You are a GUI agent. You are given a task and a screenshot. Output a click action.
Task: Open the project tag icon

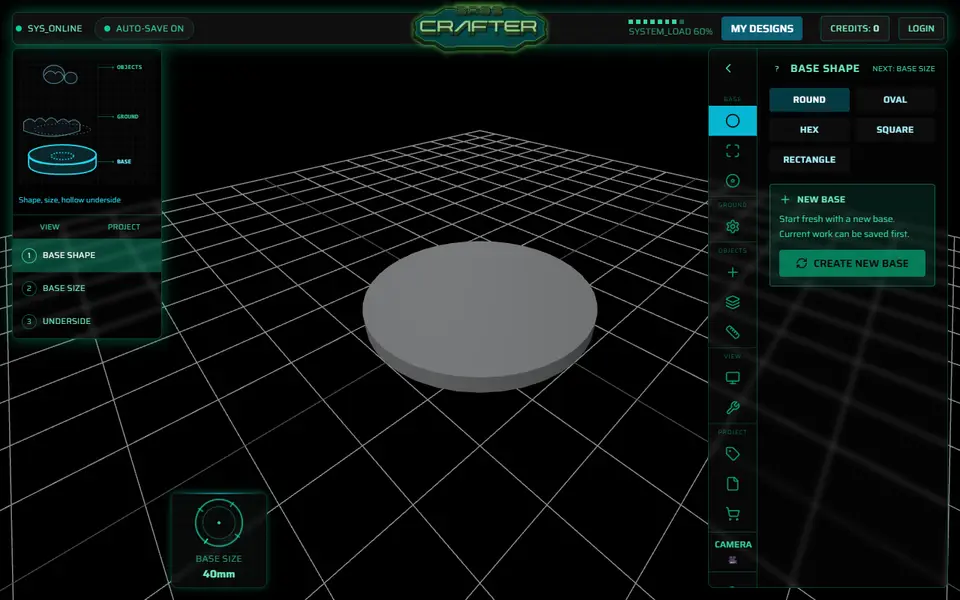(x=732, y=454)
